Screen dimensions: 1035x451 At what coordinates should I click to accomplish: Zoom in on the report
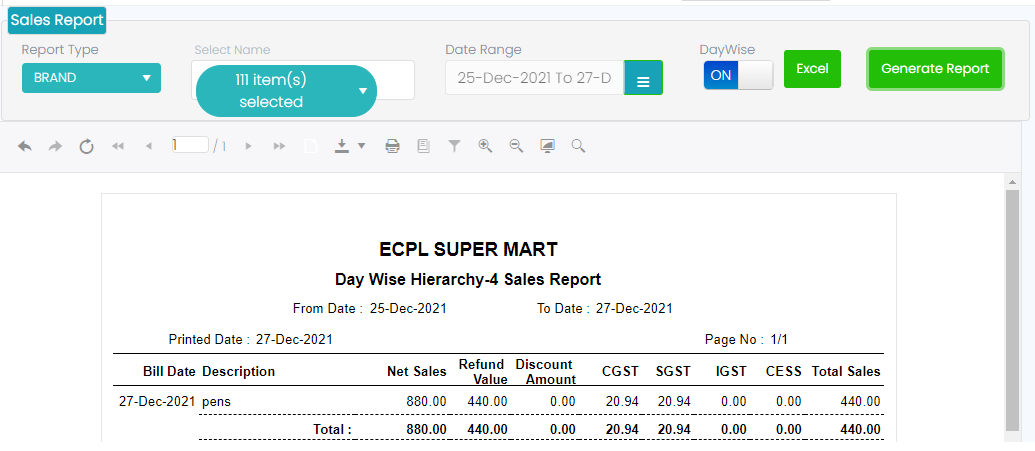(x=485, y=146)
